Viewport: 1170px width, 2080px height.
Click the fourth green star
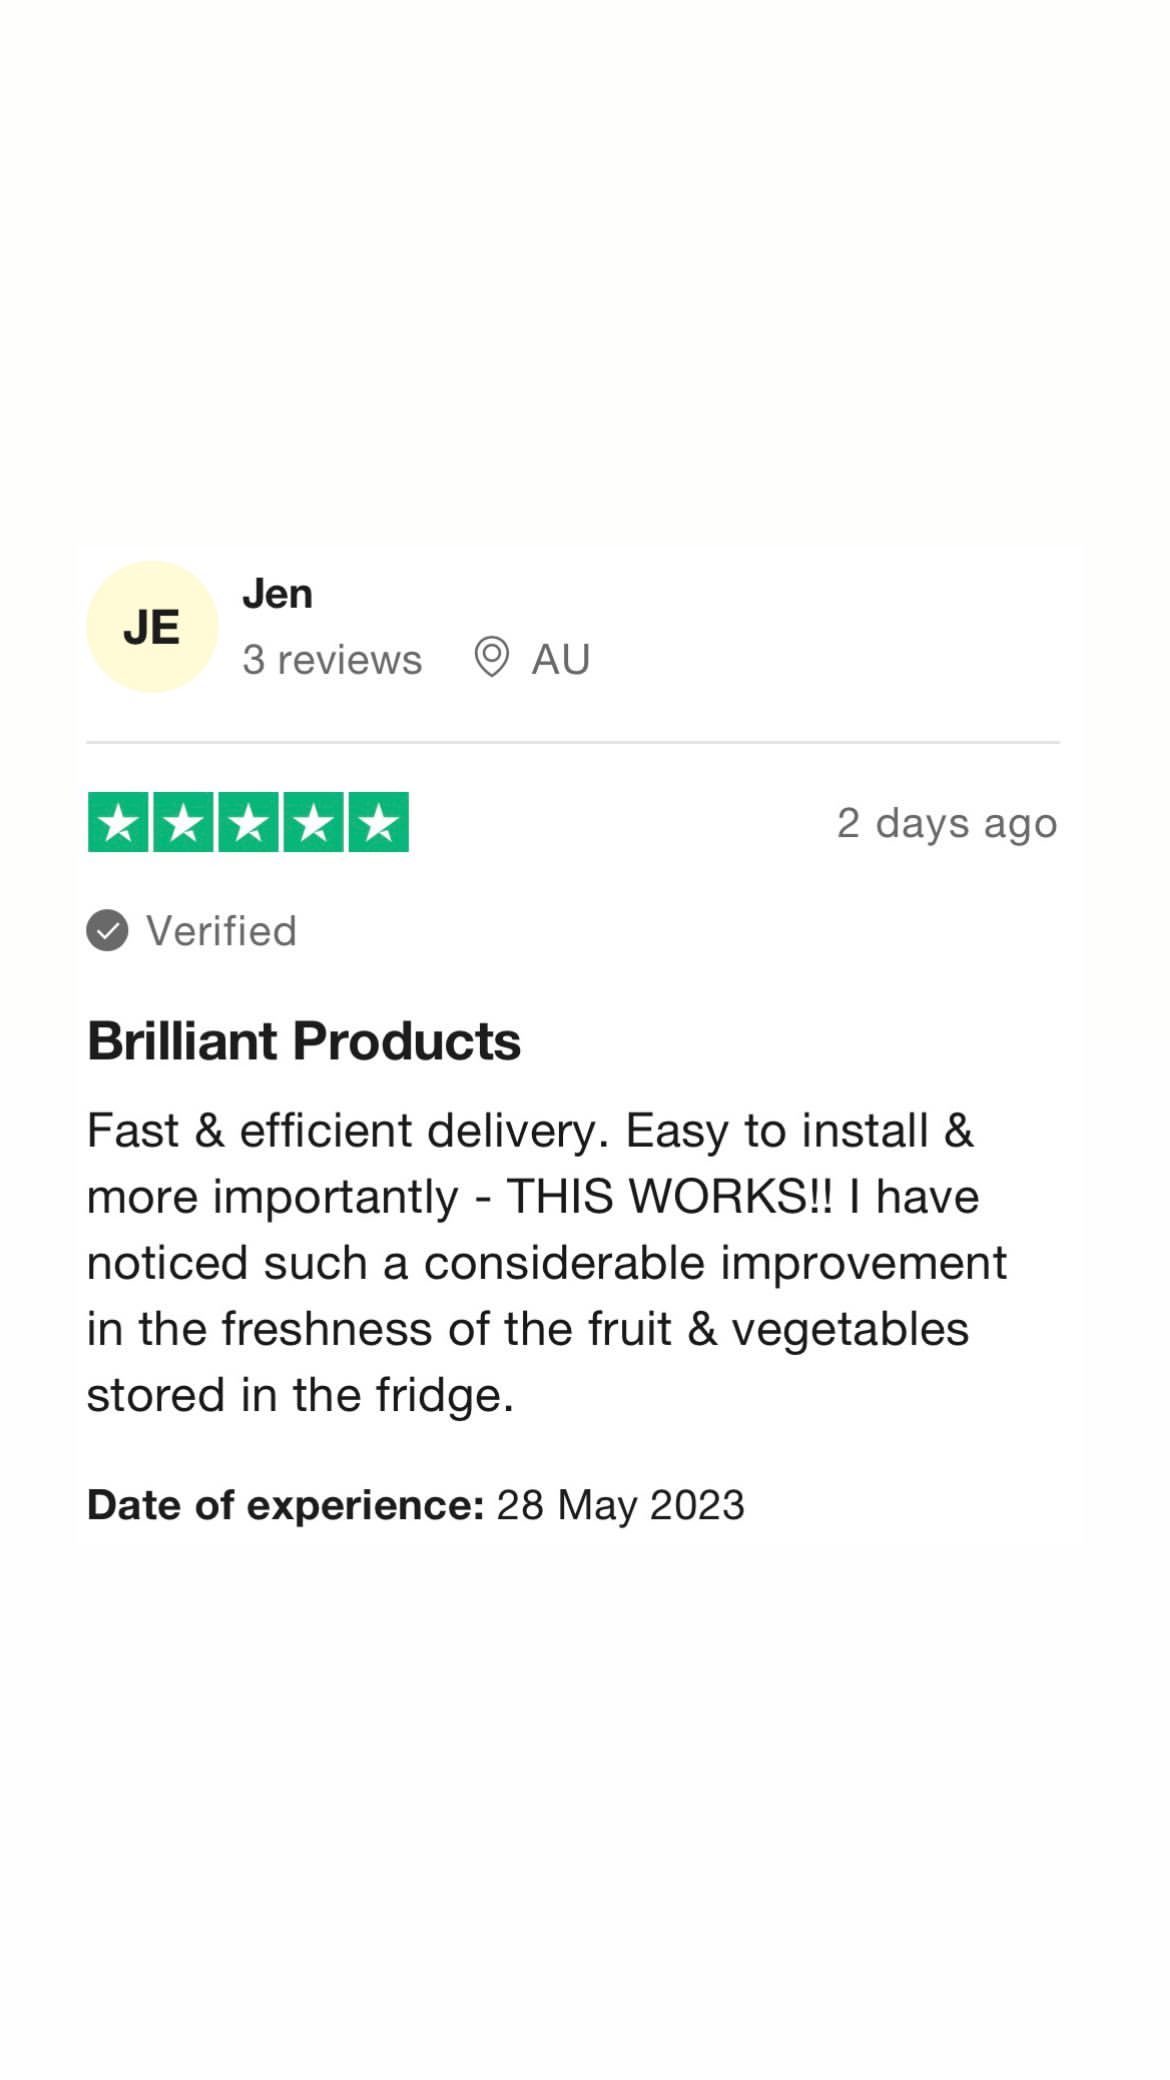[313, 822]
